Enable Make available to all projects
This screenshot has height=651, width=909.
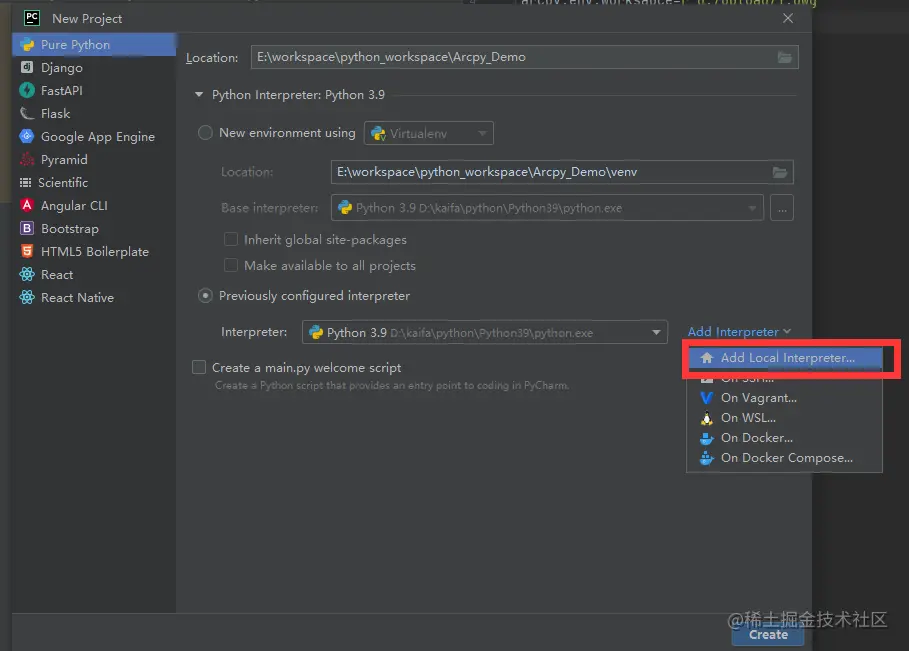pos(231,265)
